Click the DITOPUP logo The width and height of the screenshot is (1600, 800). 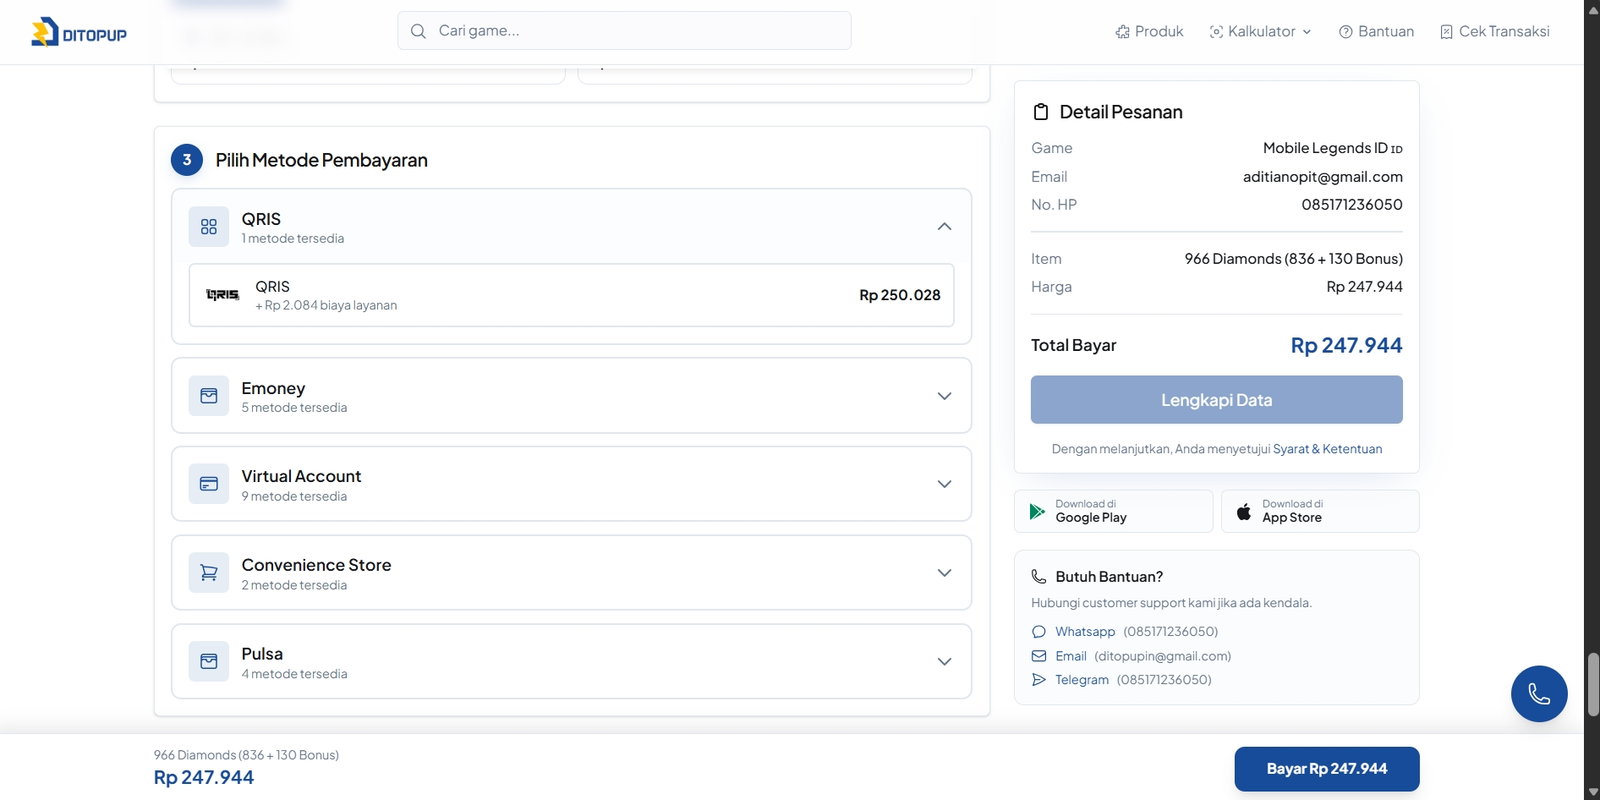pyautogui.click(x=79, y=33)
